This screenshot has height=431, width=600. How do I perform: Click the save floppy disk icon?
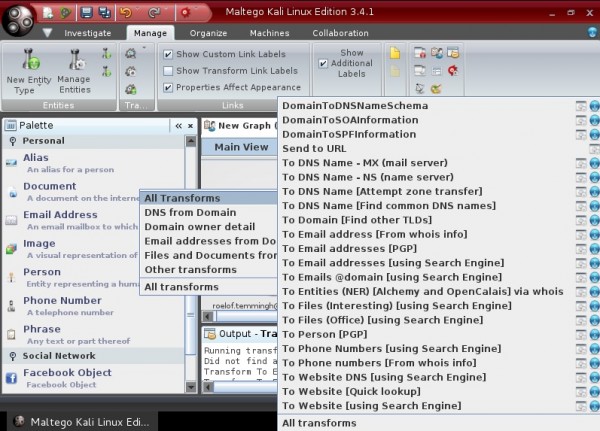[86, 13]
